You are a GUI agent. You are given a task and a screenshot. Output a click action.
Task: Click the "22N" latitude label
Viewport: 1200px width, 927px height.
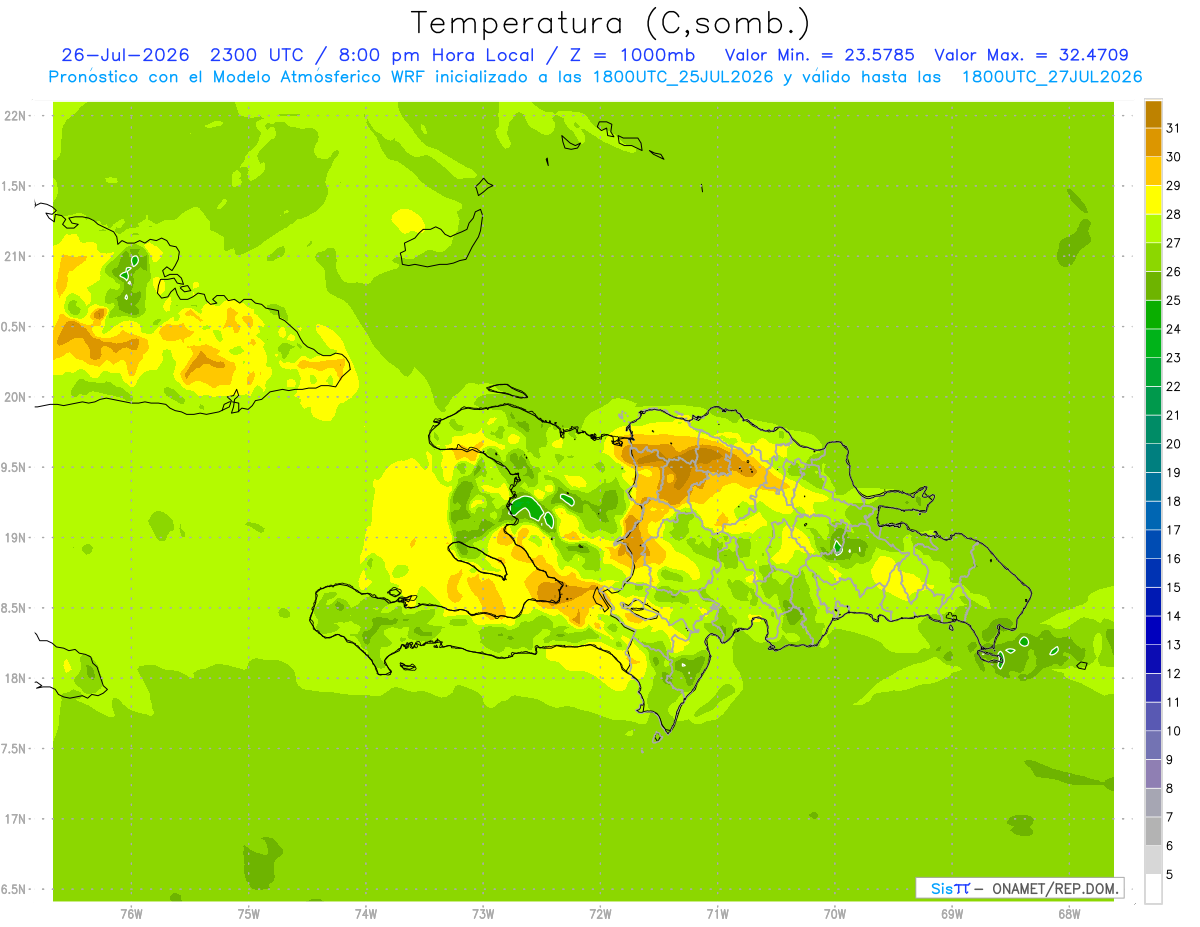click(x=15, y=115)
